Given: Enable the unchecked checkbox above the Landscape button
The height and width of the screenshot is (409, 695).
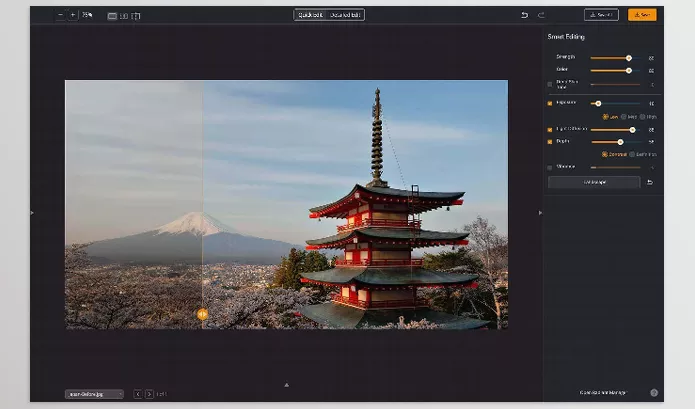Looking at the screenshot, I should point(550,167).
